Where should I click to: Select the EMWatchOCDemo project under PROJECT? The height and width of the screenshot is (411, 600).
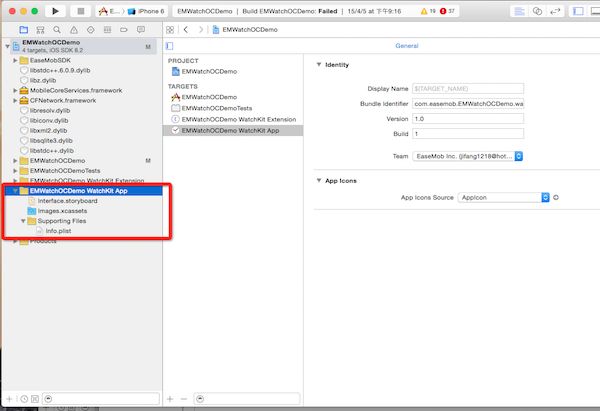coord(209,71)
